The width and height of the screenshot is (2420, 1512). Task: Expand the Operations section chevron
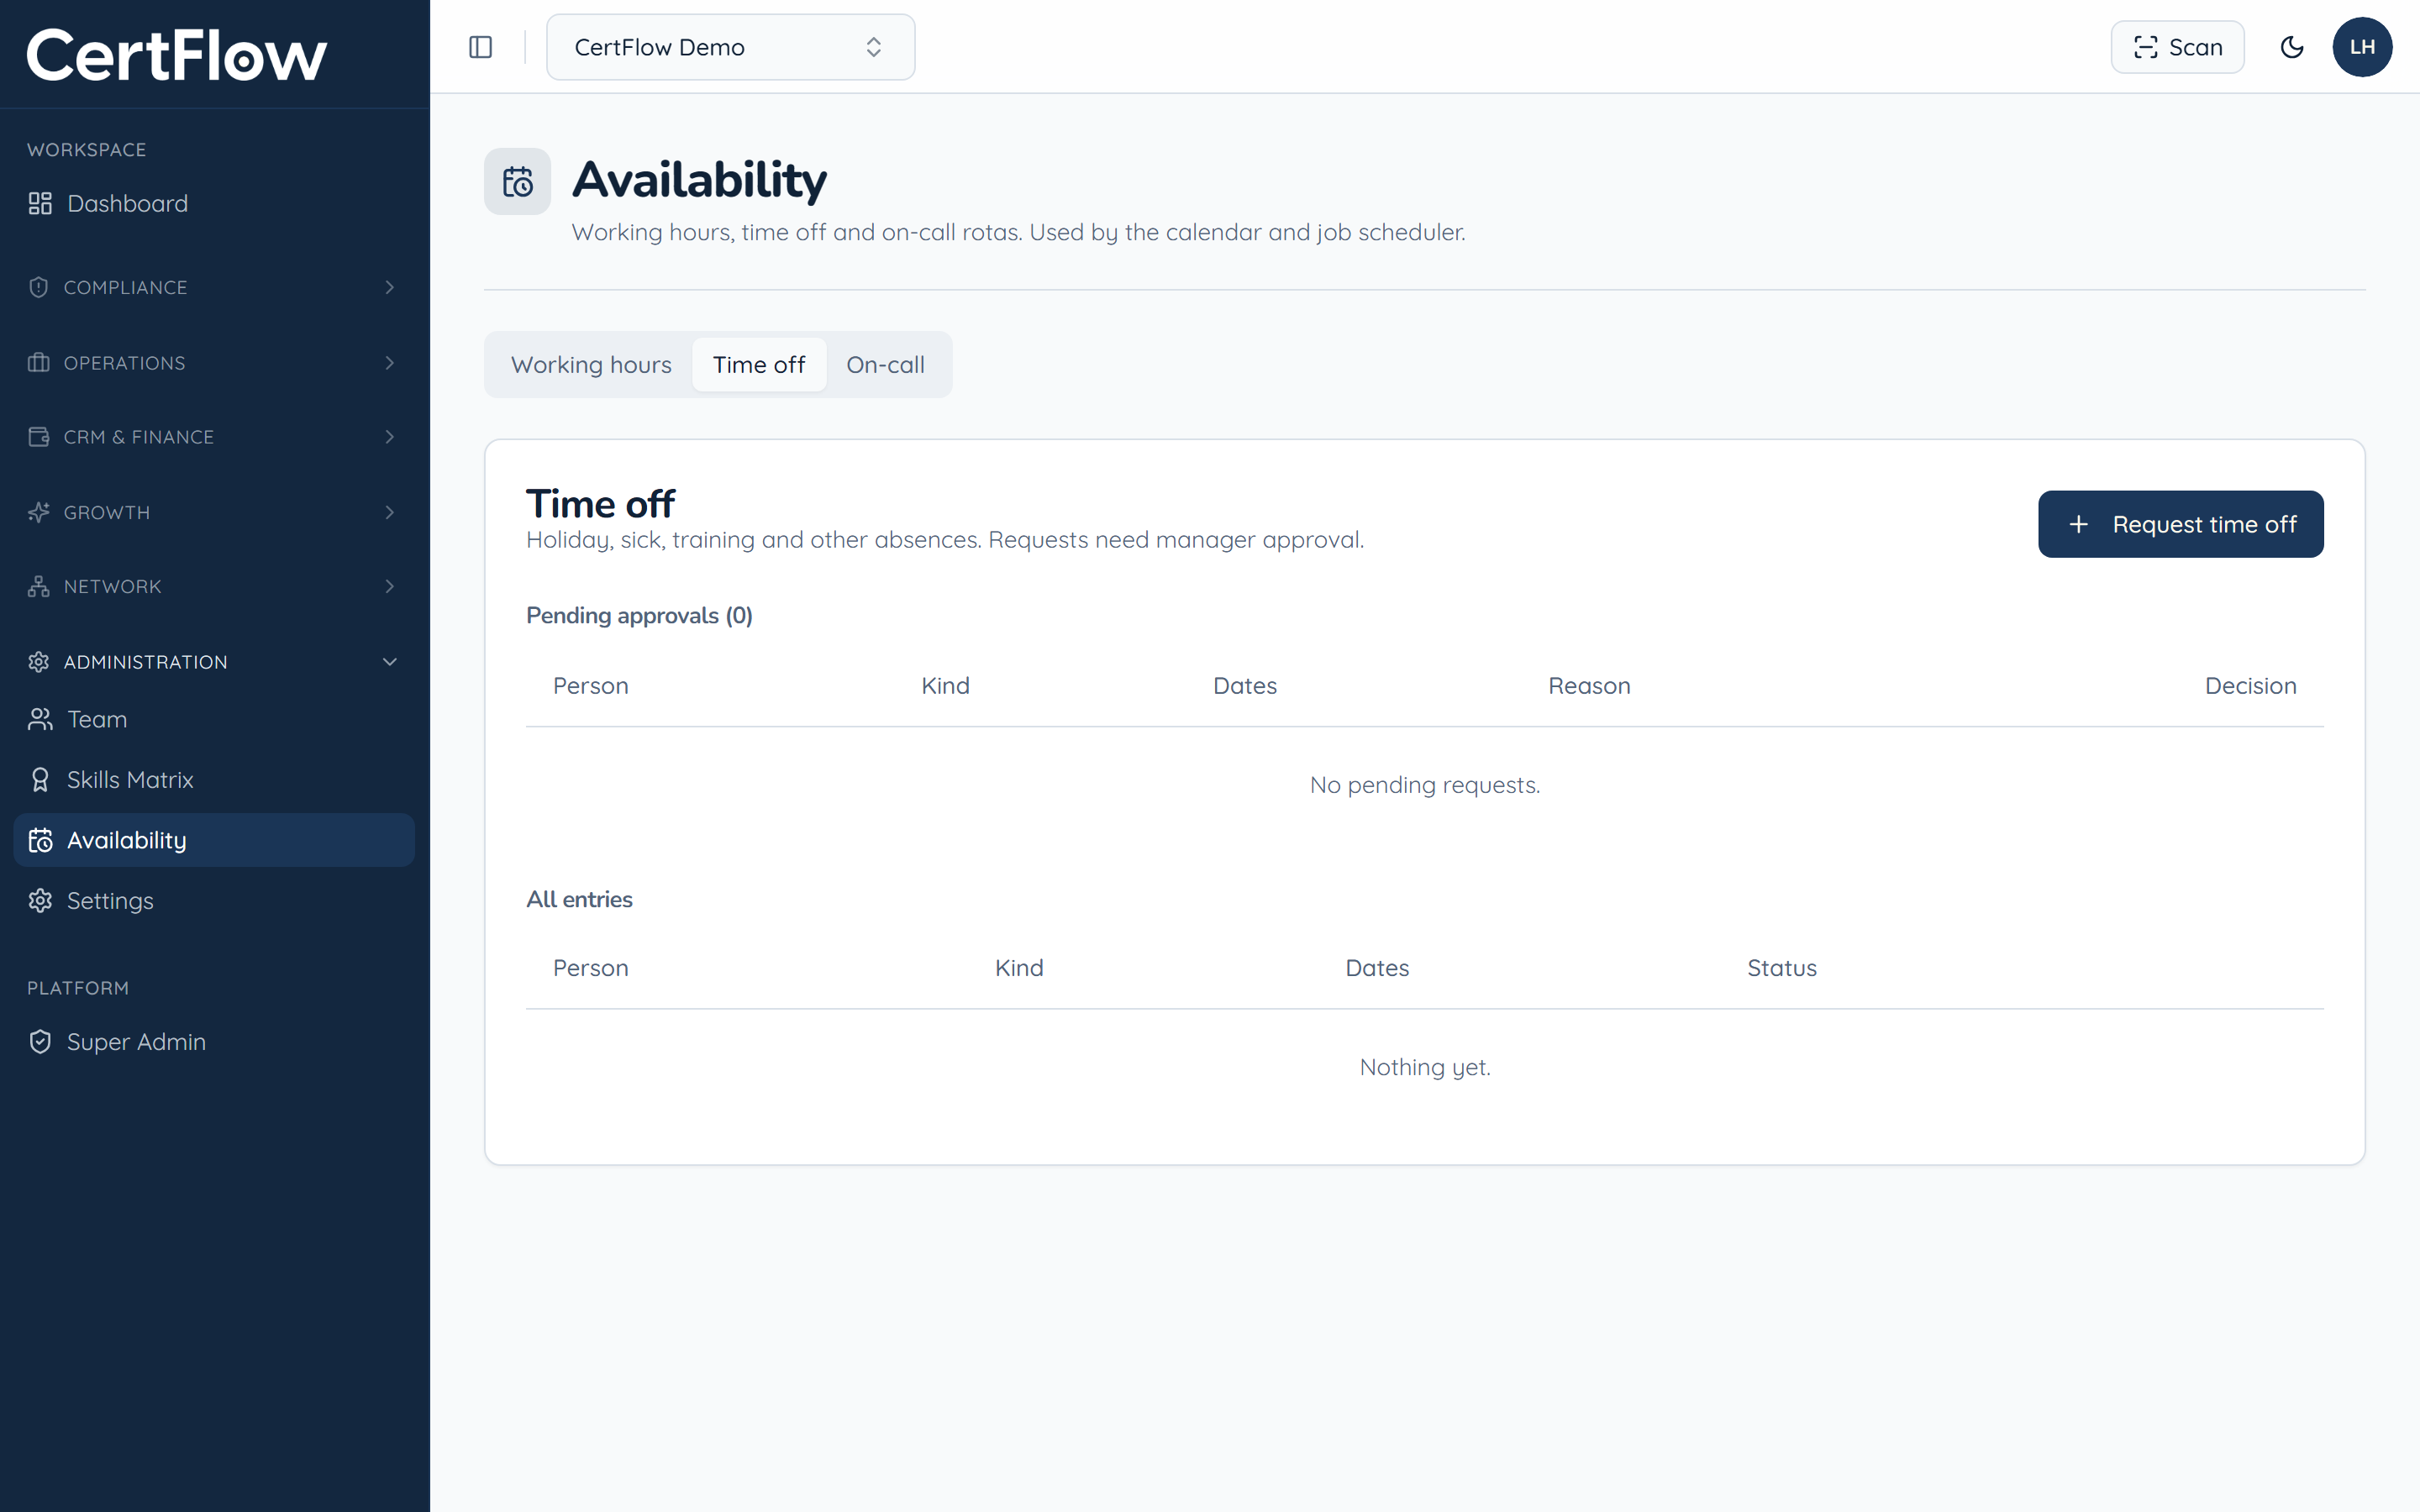click(390, 362)
